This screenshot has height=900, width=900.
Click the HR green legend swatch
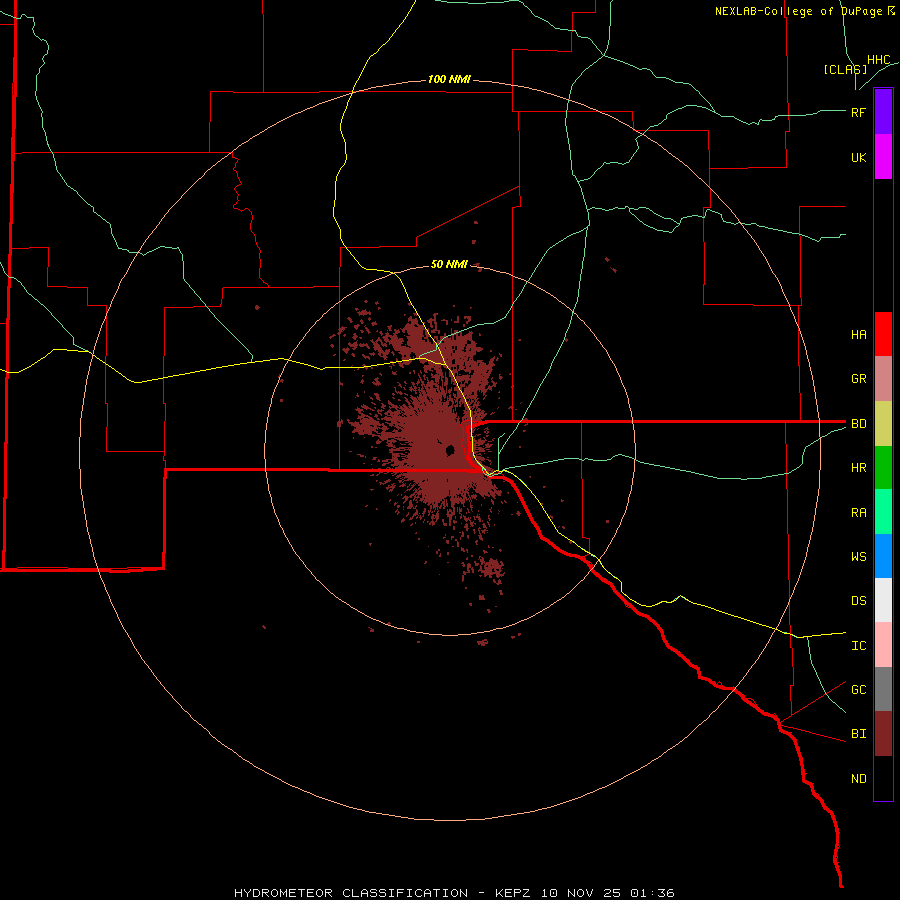click(883, 467)
